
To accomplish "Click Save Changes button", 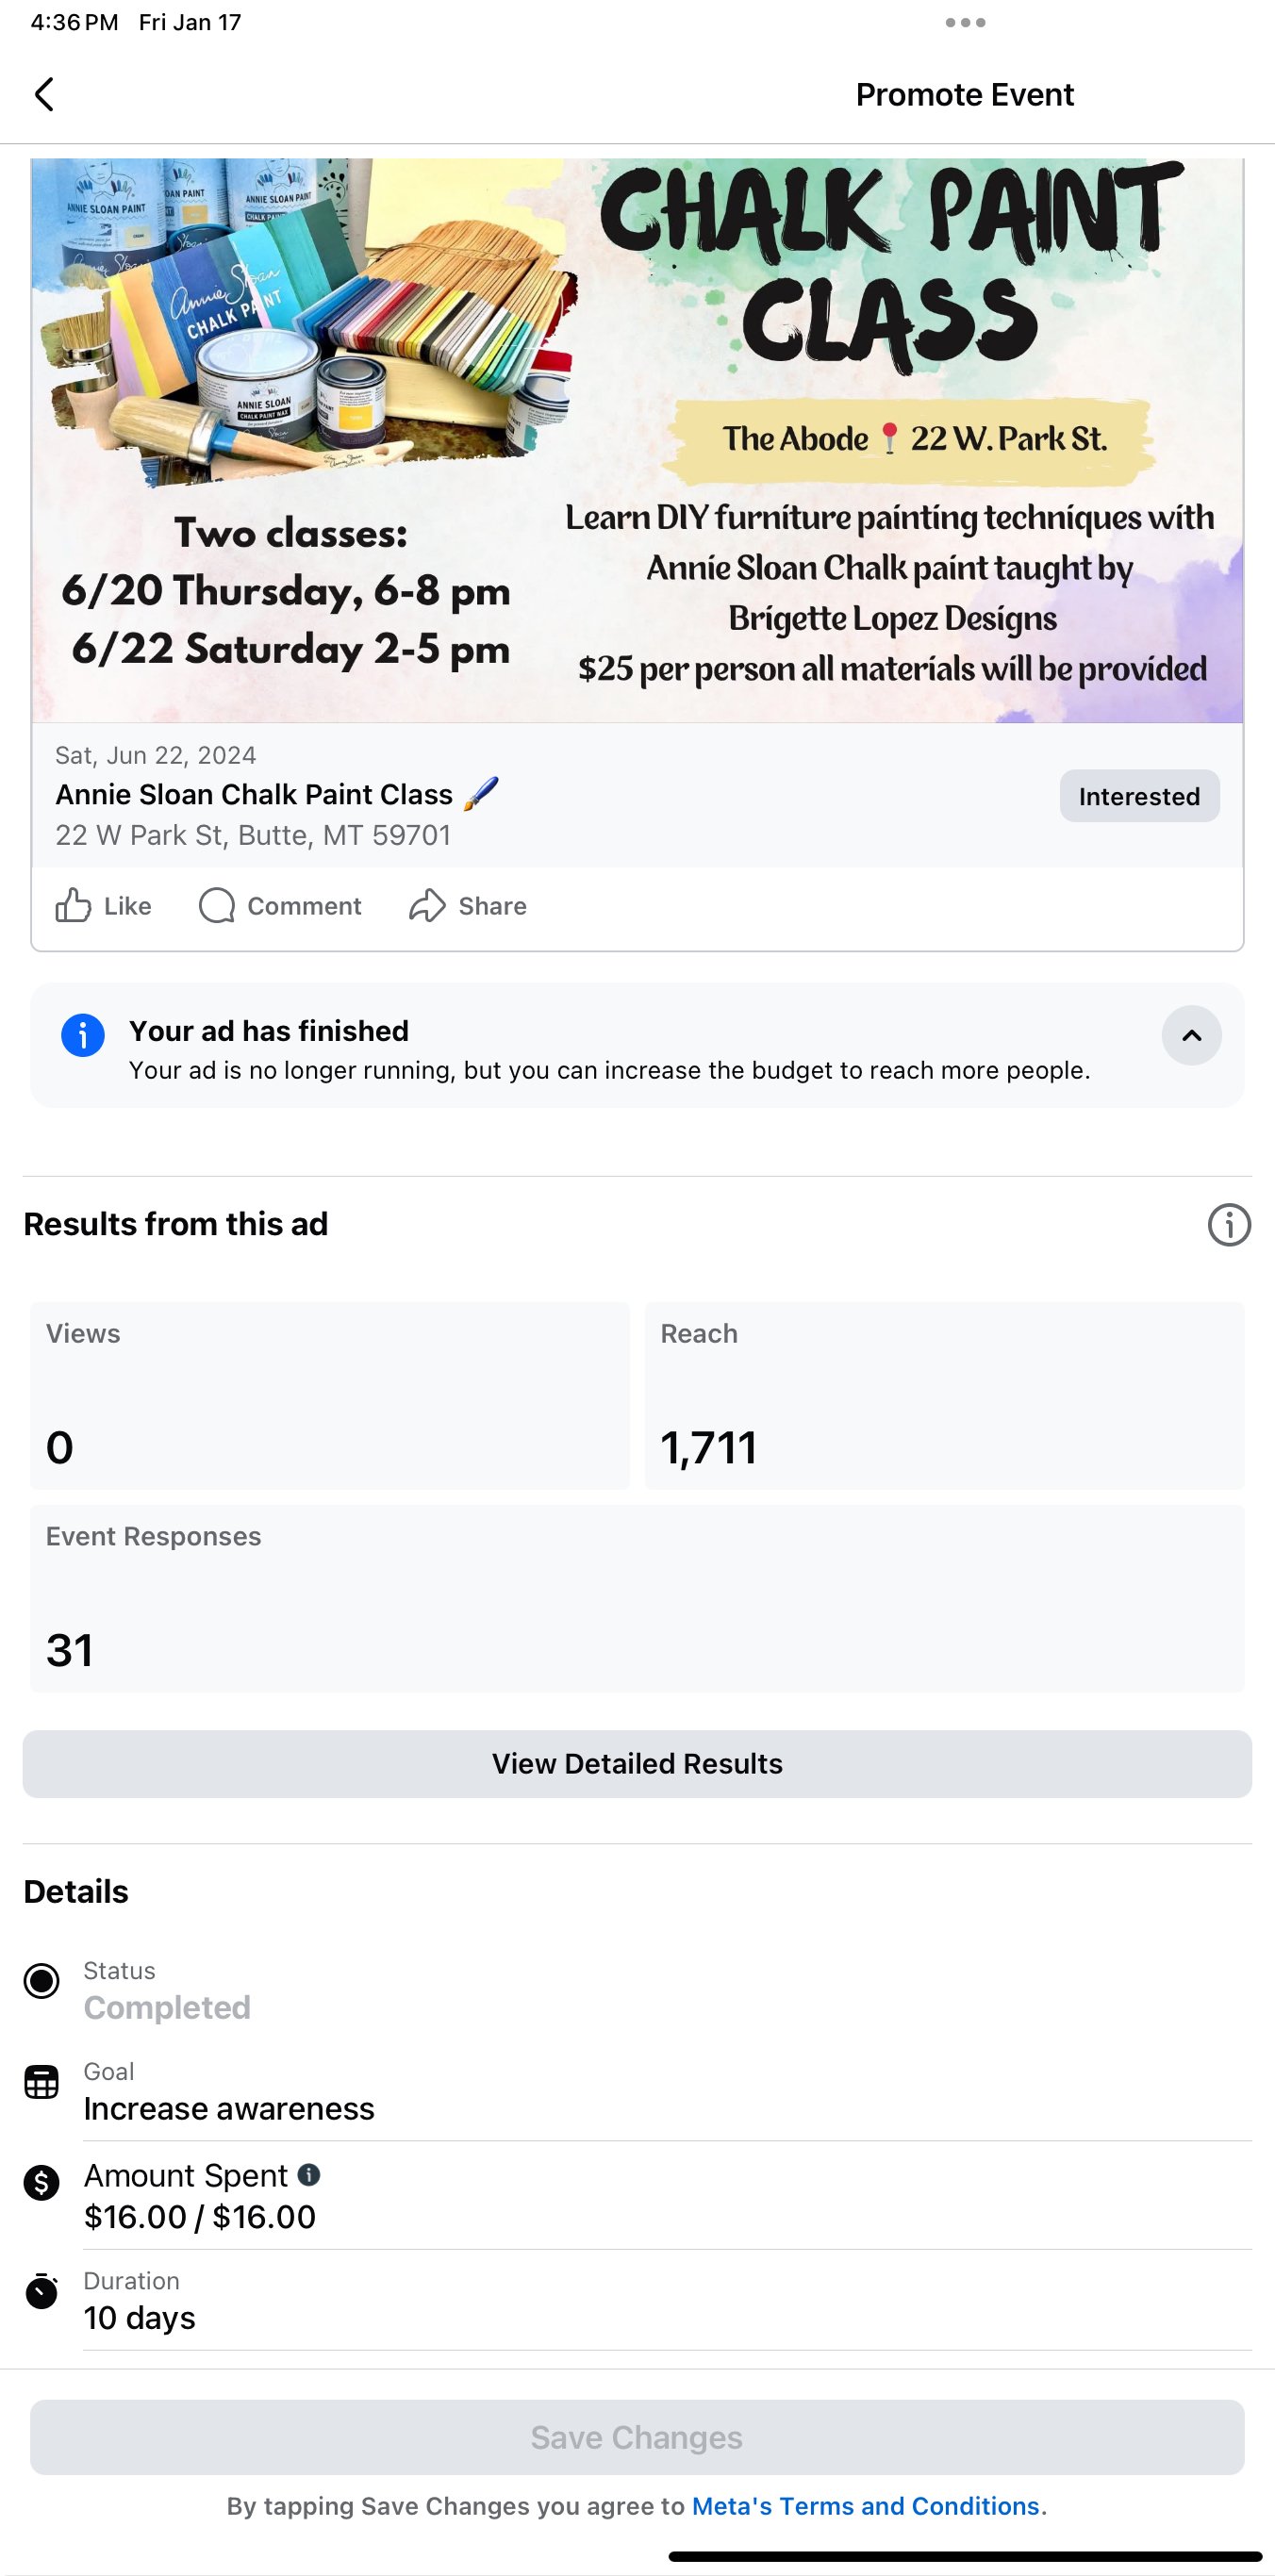I will [637, 2437].
